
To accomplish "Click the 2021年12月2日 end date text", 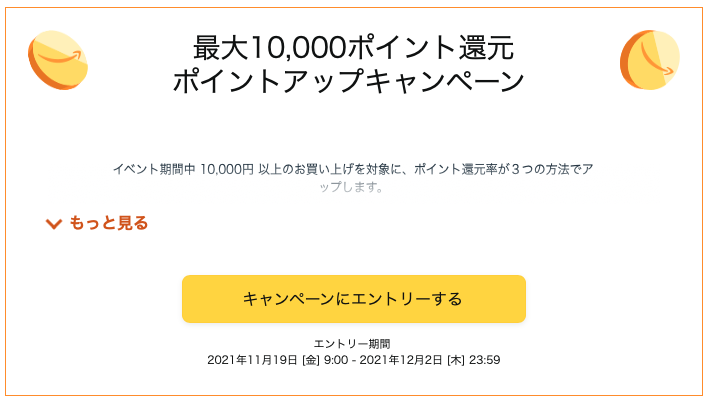I will click(x=401, y=360).
